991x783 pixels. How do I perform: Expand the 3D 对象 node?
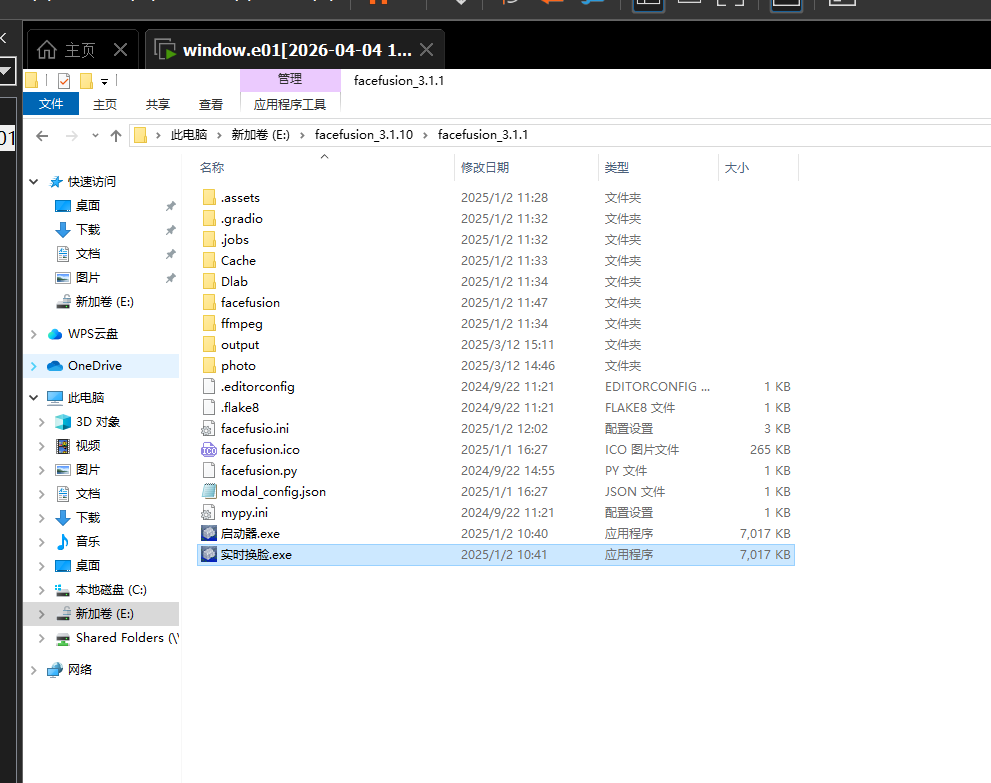point(42,422)
